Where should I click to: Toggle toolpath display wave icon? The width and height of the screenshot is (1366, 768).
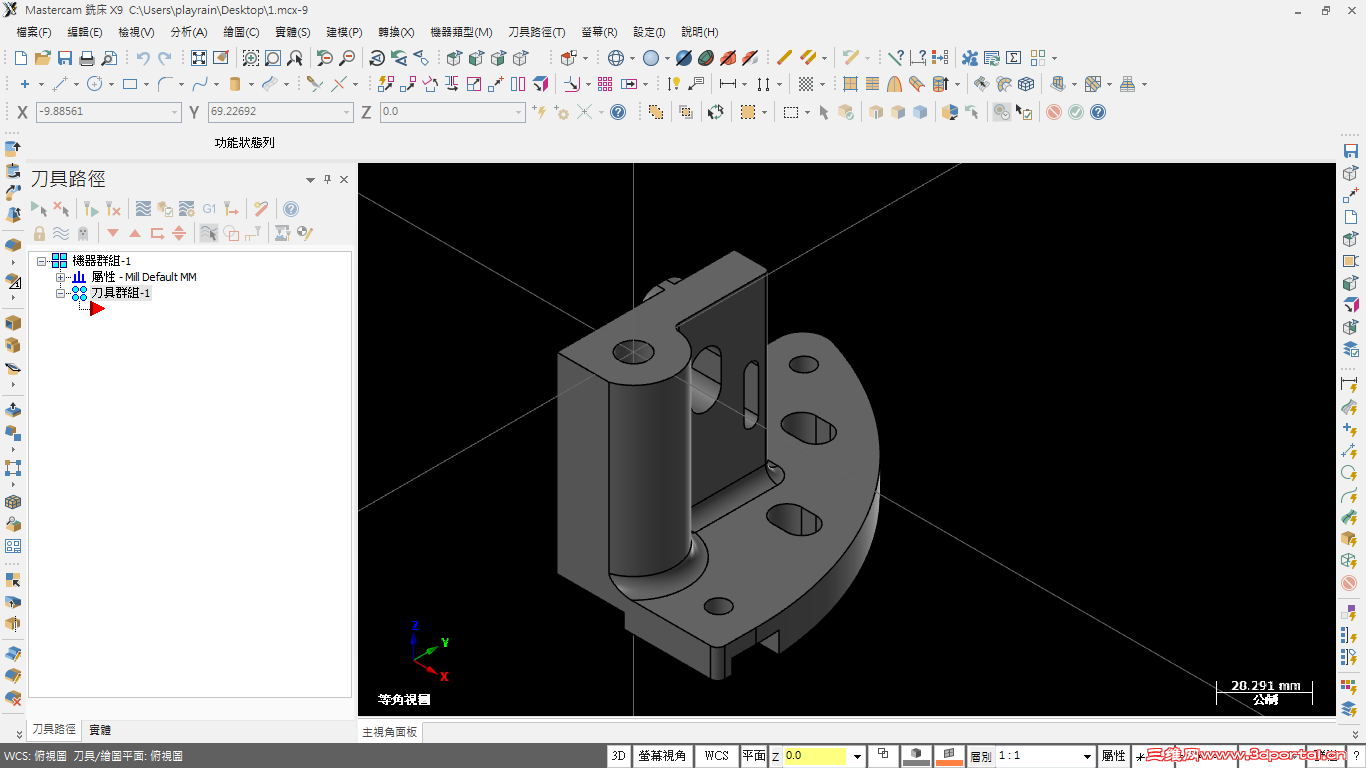point(60,233)
